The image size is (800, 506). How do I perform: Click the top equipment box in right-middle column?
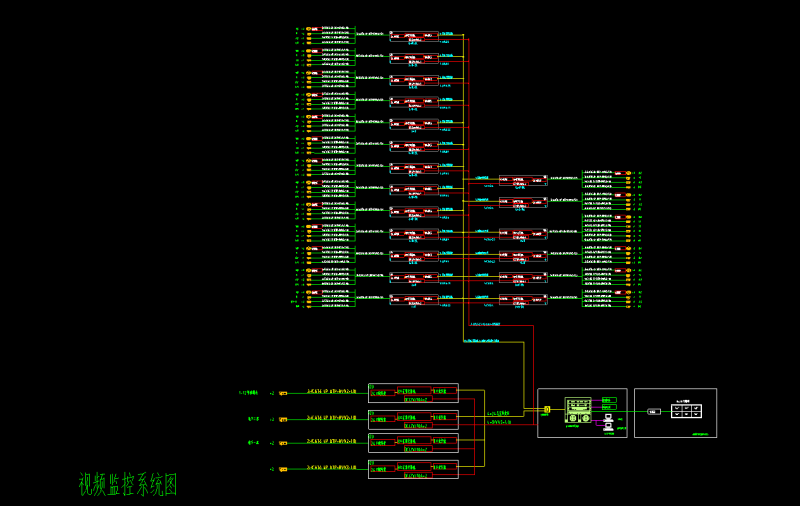pos(523,180)
